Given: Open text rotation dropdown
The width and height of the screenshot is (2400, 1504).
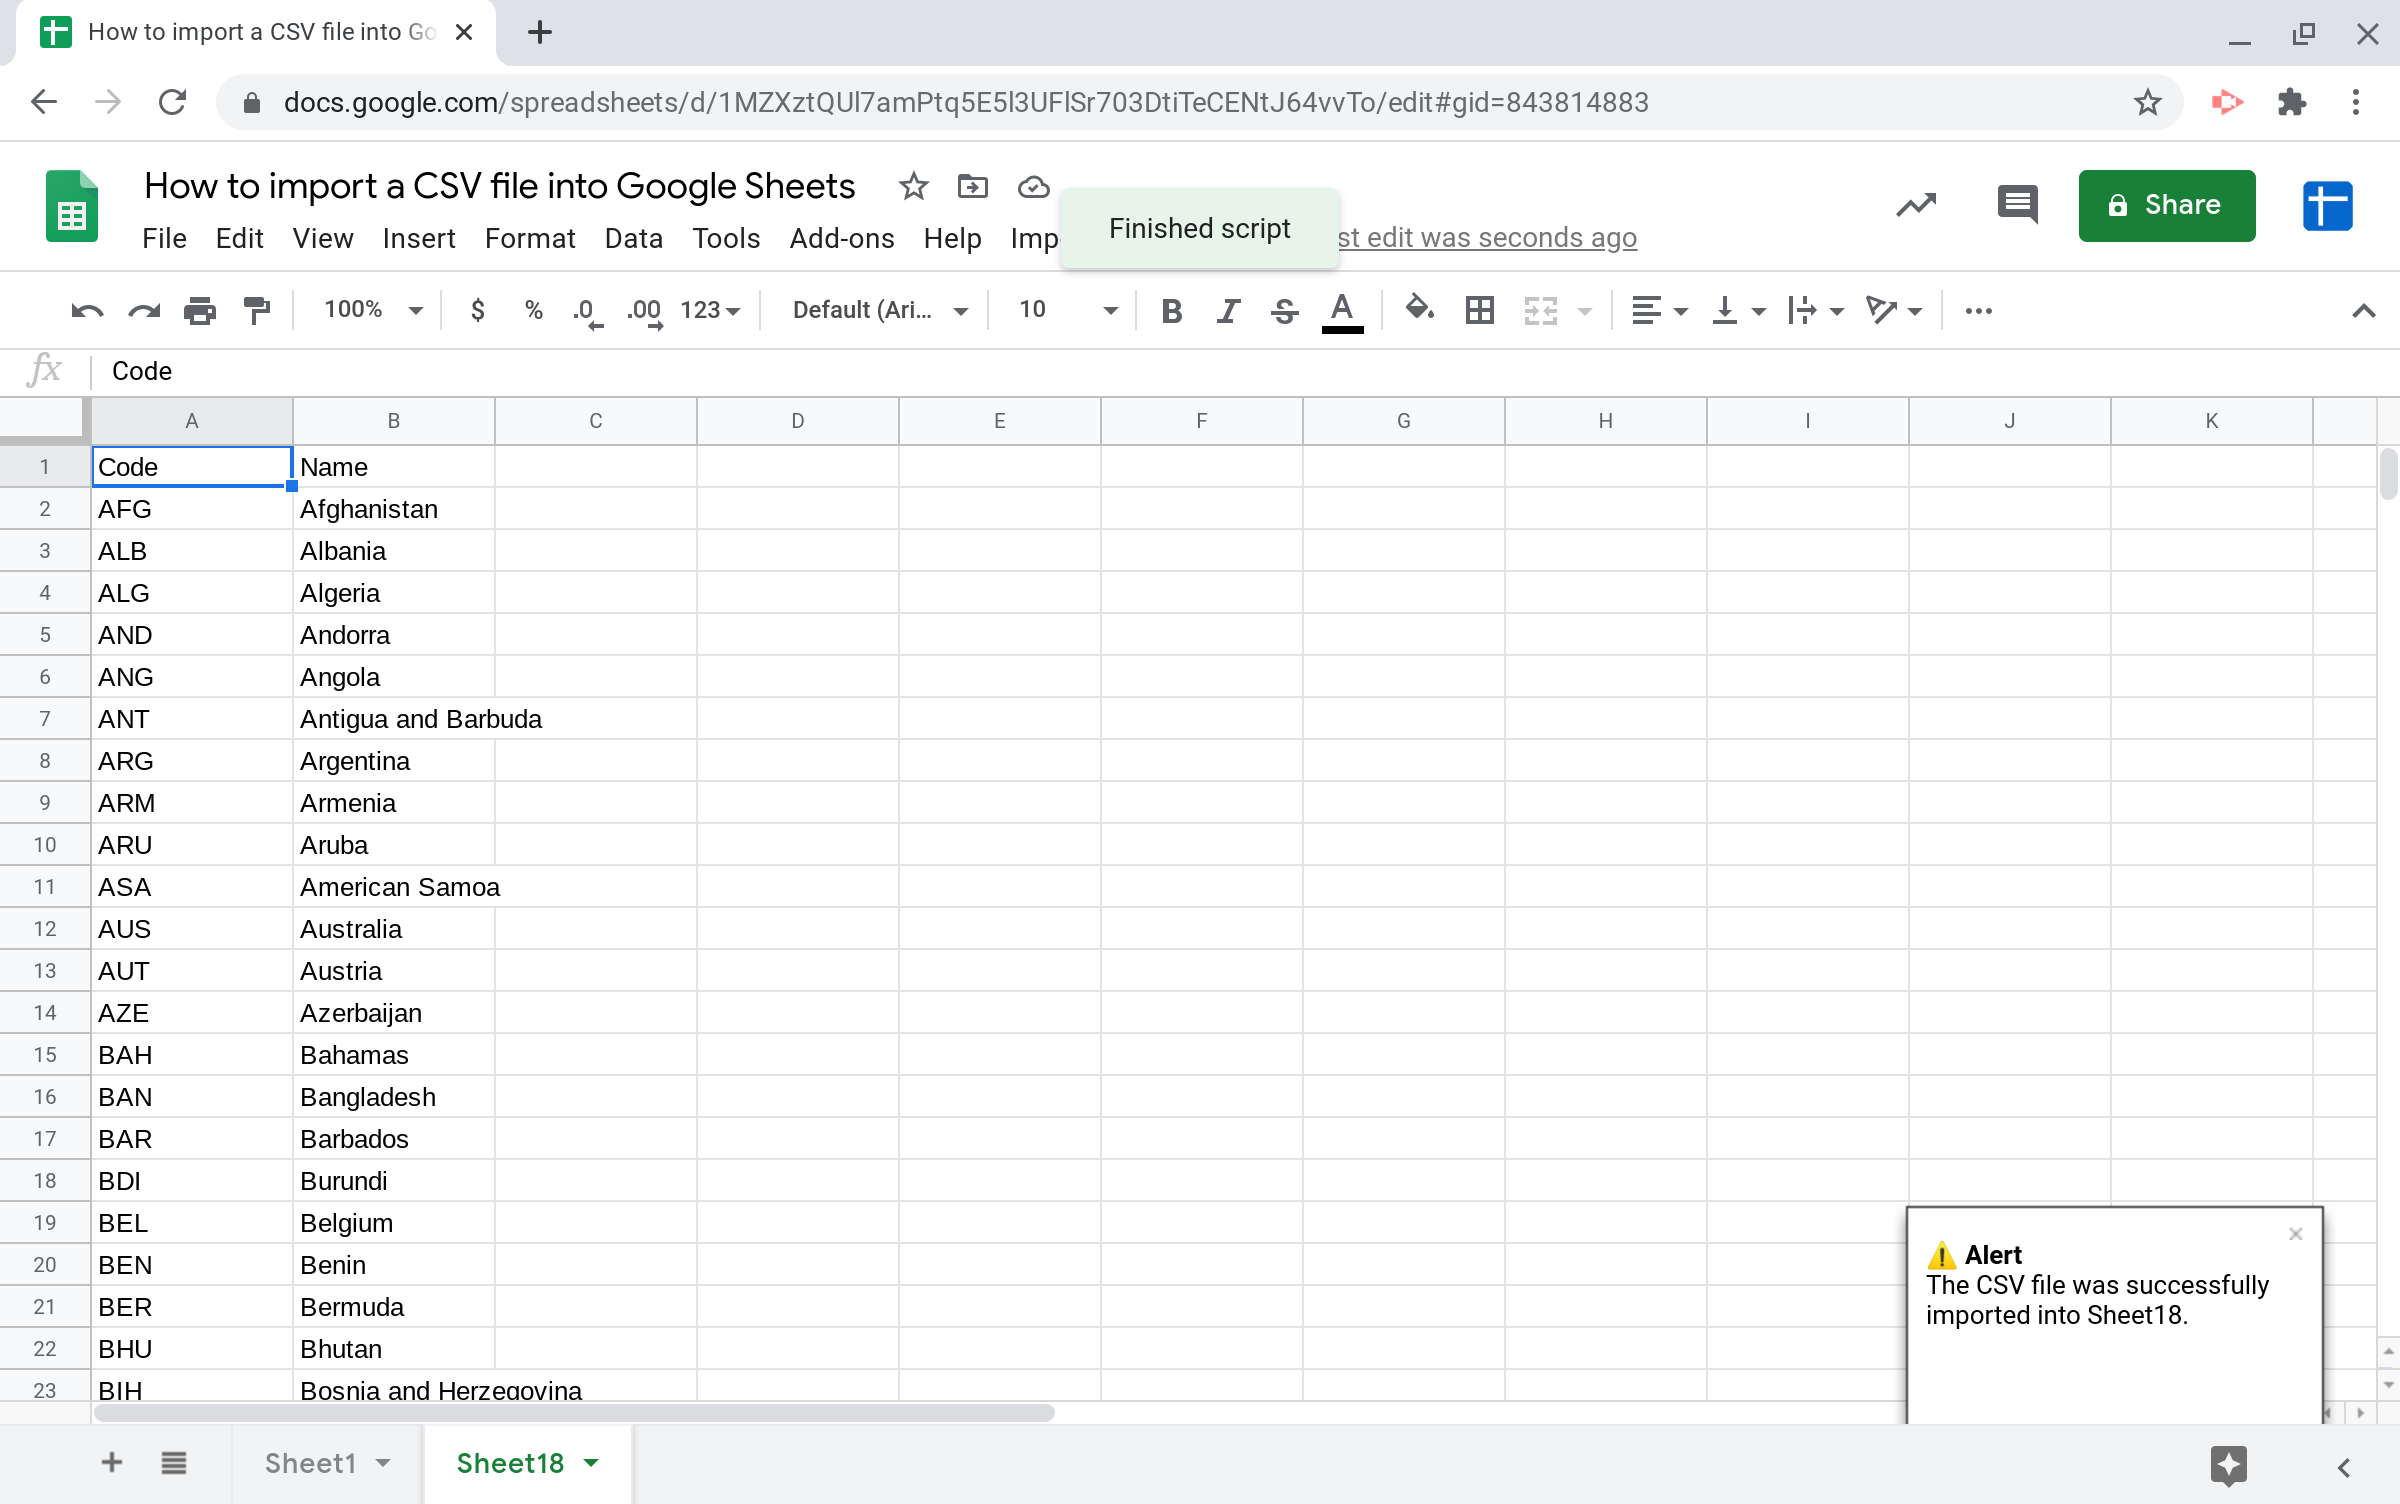Looking at the screenshot, I should click(1894, 311).
